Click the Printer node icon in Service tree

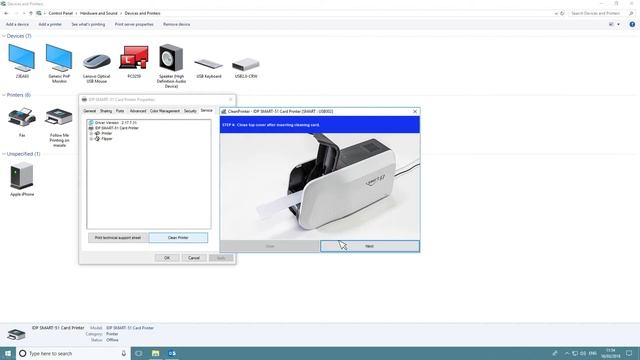click(x=97, y=133)
